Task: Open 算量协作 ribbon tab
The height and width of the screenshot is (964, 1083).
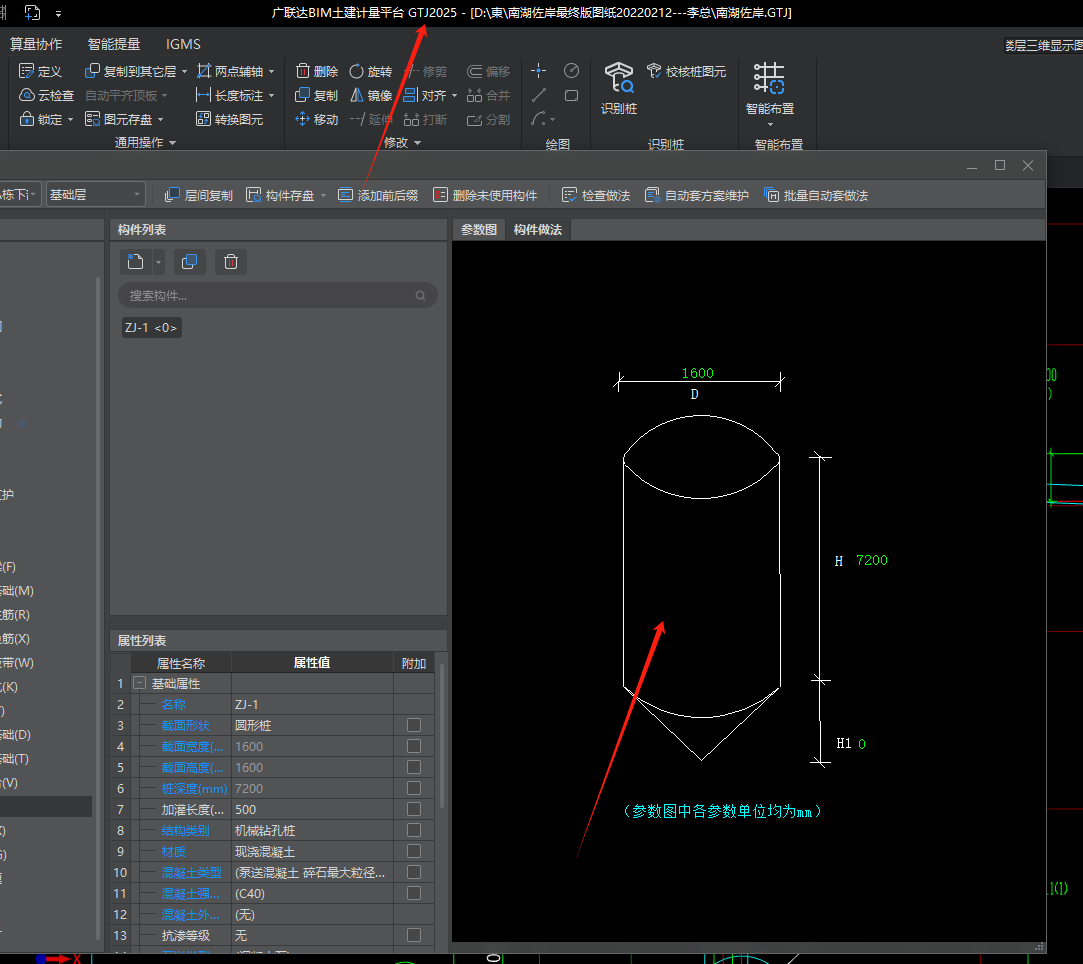Action: 36,44
